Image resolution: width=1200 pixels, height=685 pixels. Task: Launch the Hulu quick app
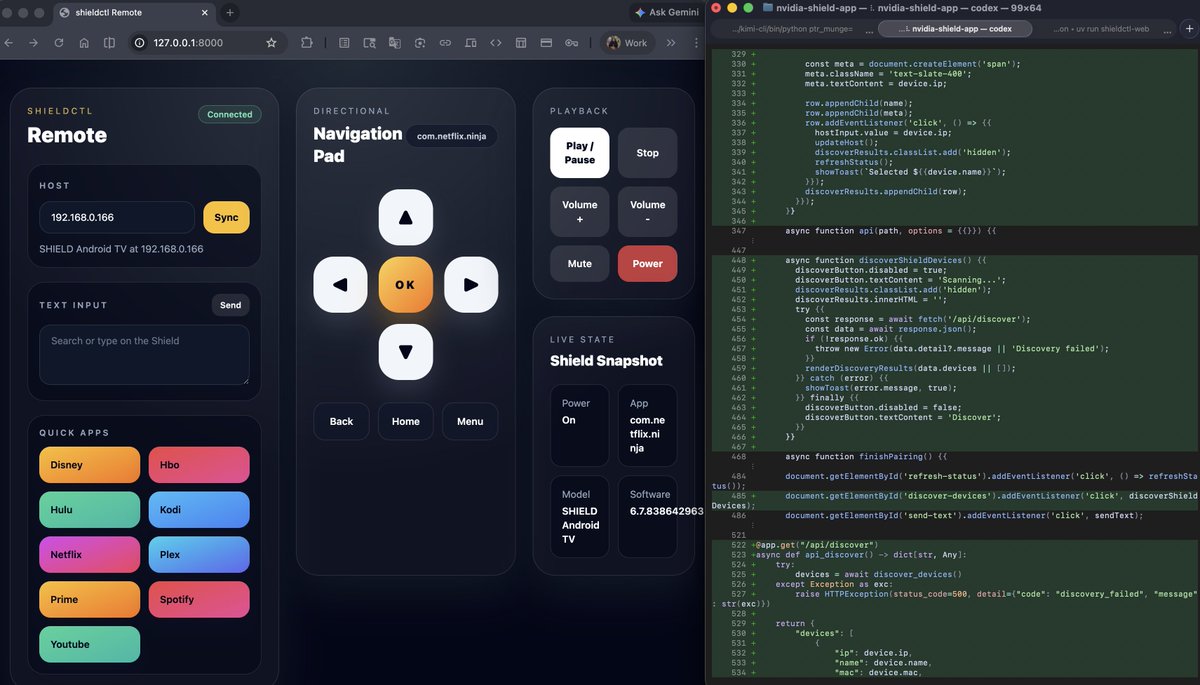[90, 510]
